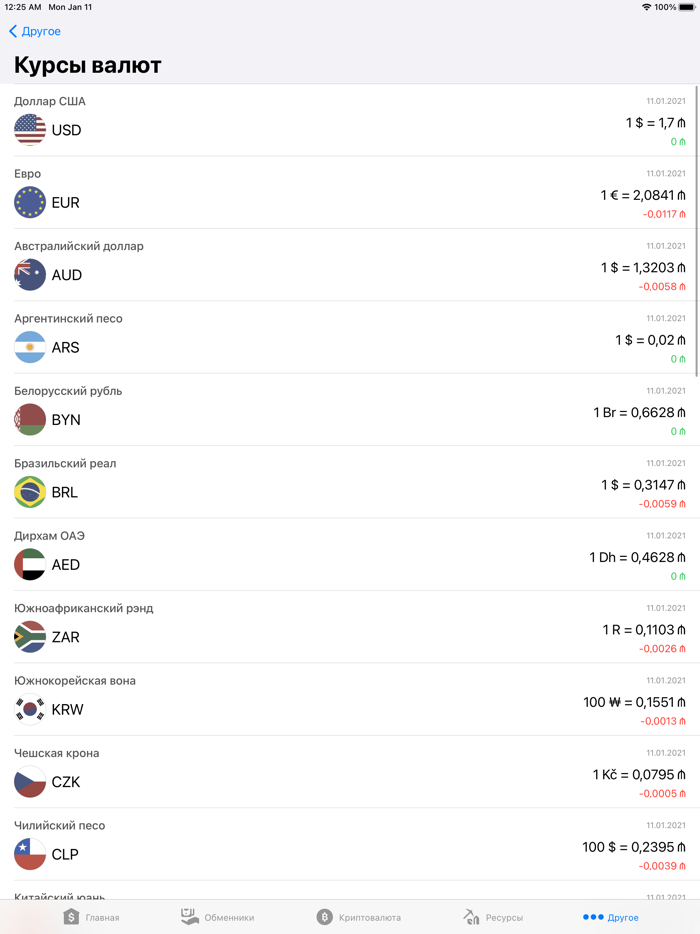Click the vertical scrollbar on the right

pyautogui.click(x=696, y=230)
